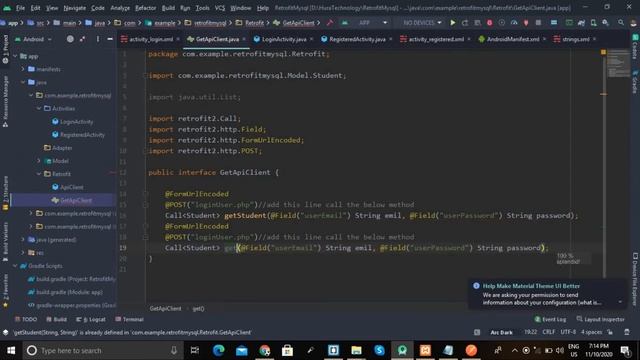Click the yellow warning marker at editor top right
The width and height of the screenshot is (640, 360).
pyautogui.click(x=603, y=52)
